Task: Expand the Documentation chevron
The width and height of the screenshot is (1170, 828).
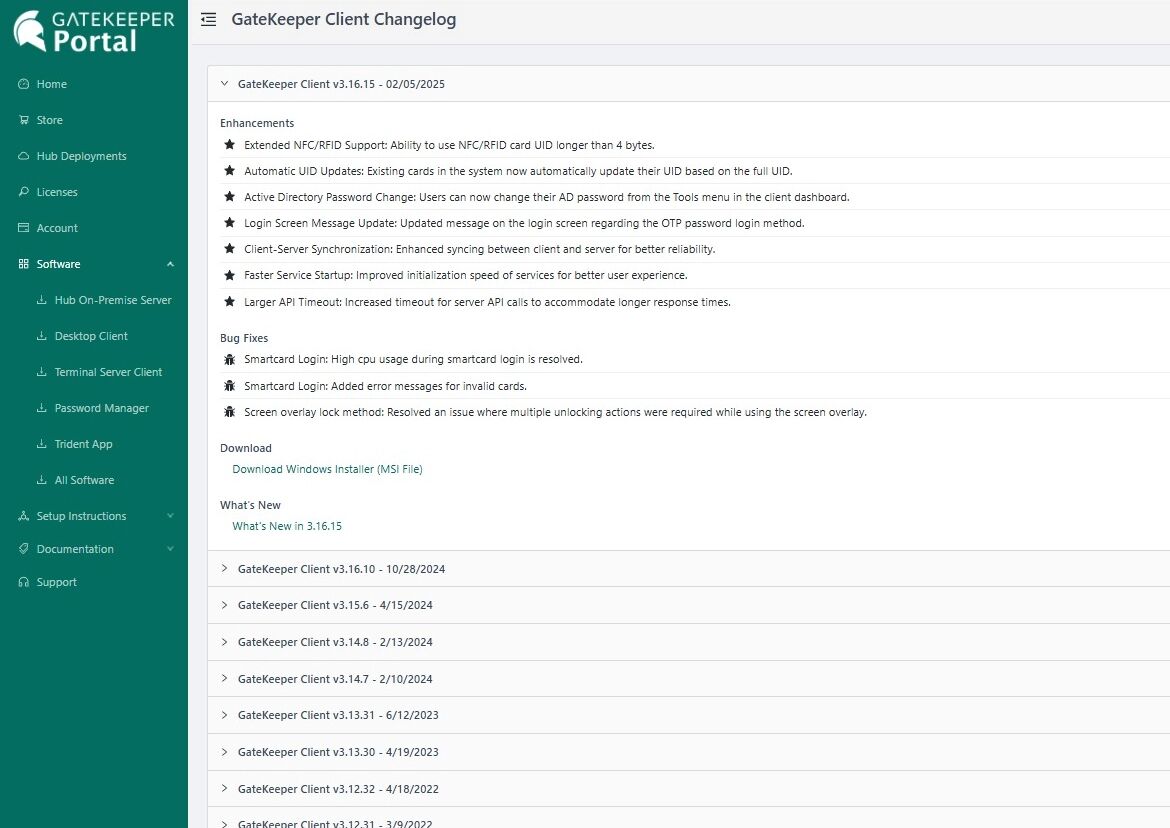Action: 170,548
